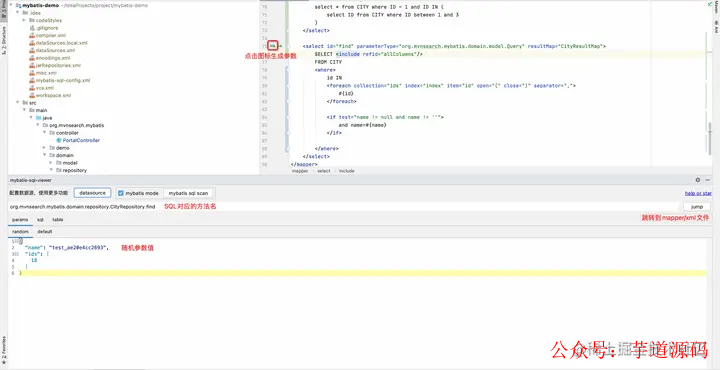Screen dimensions: 720x370
Task: Open the Maven tool window tab
Action: (716, 7)
